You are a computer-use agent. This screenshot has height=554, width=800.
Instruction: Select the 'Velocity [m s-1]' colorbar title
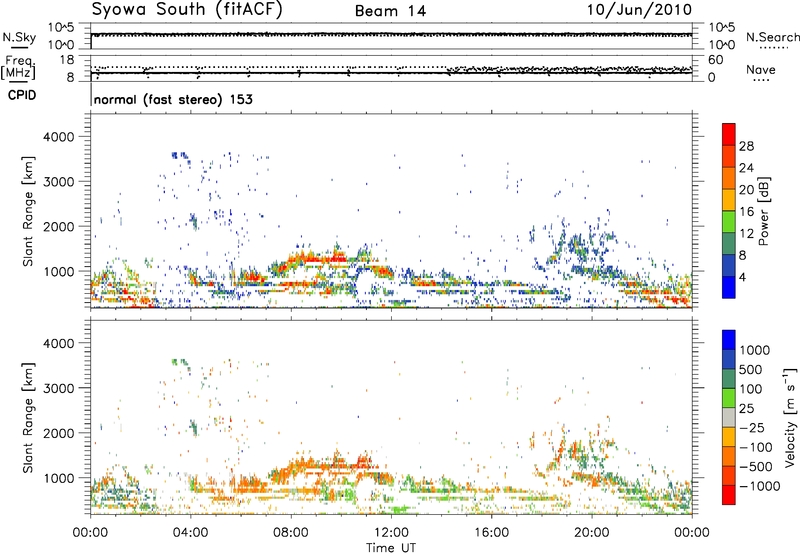pyautogui.click(x=790, y=418)
